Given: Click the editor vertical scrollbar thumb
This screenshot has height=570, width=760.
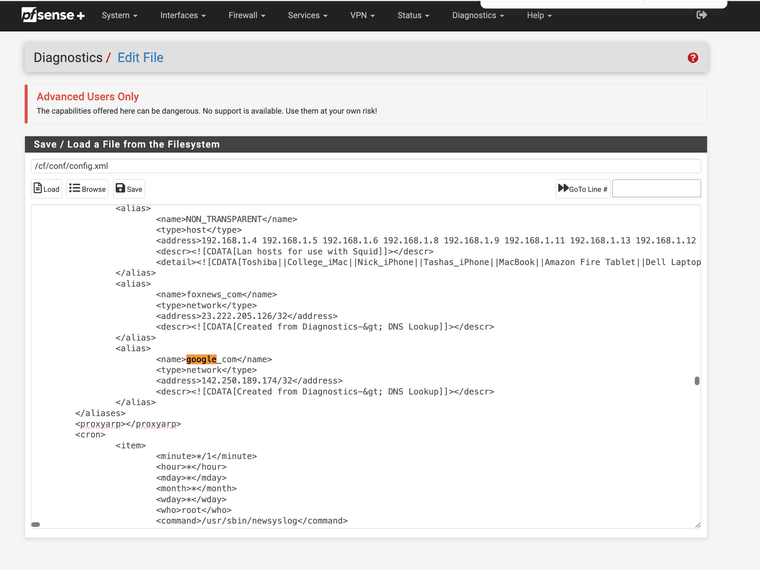Looking at the screenshot, I should (697, 381).
